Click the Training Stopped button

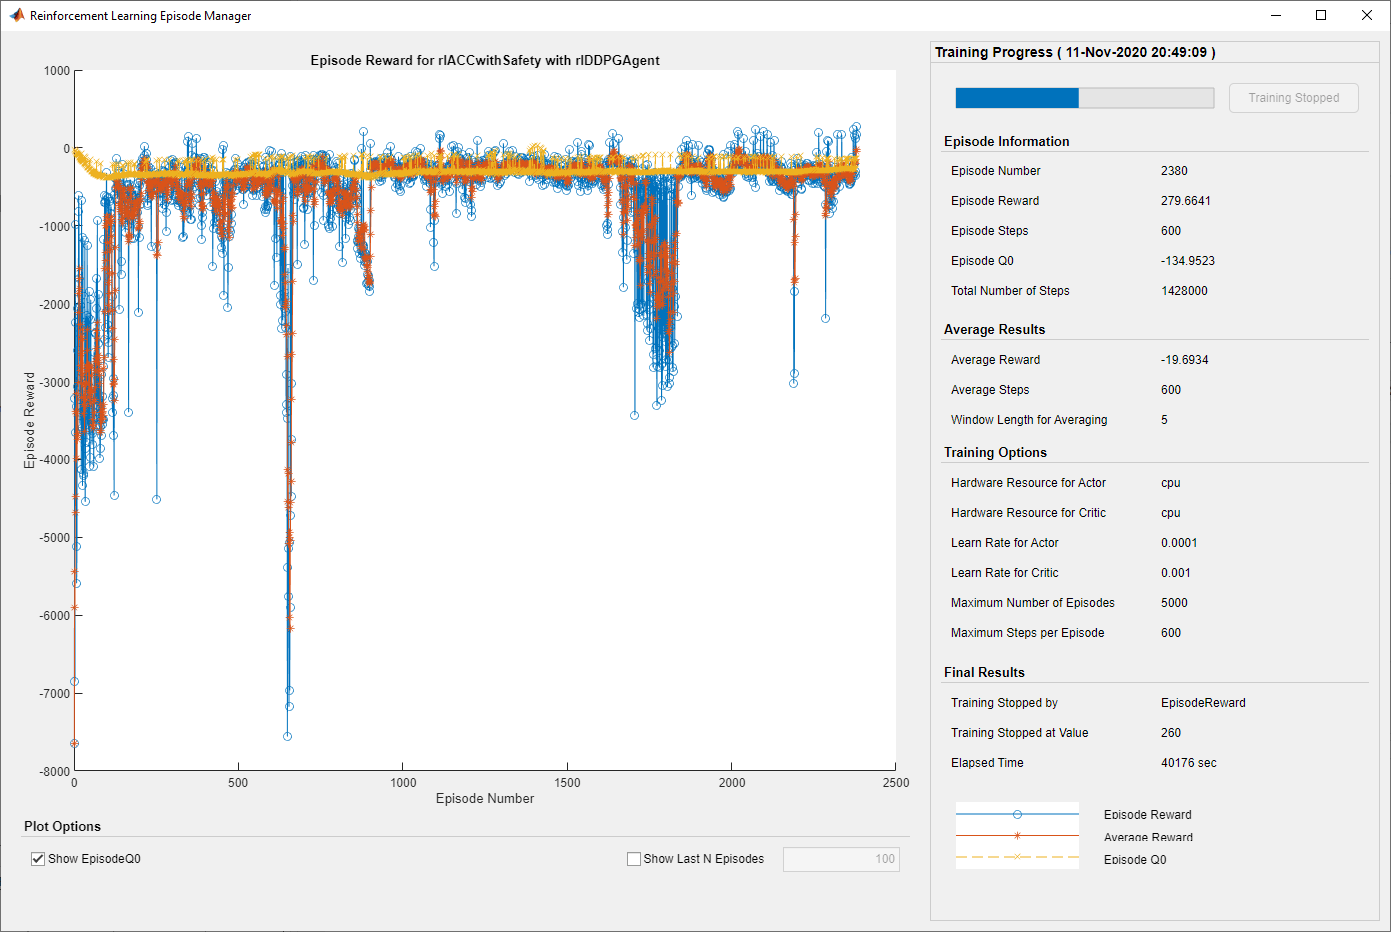coord(1293,98)
